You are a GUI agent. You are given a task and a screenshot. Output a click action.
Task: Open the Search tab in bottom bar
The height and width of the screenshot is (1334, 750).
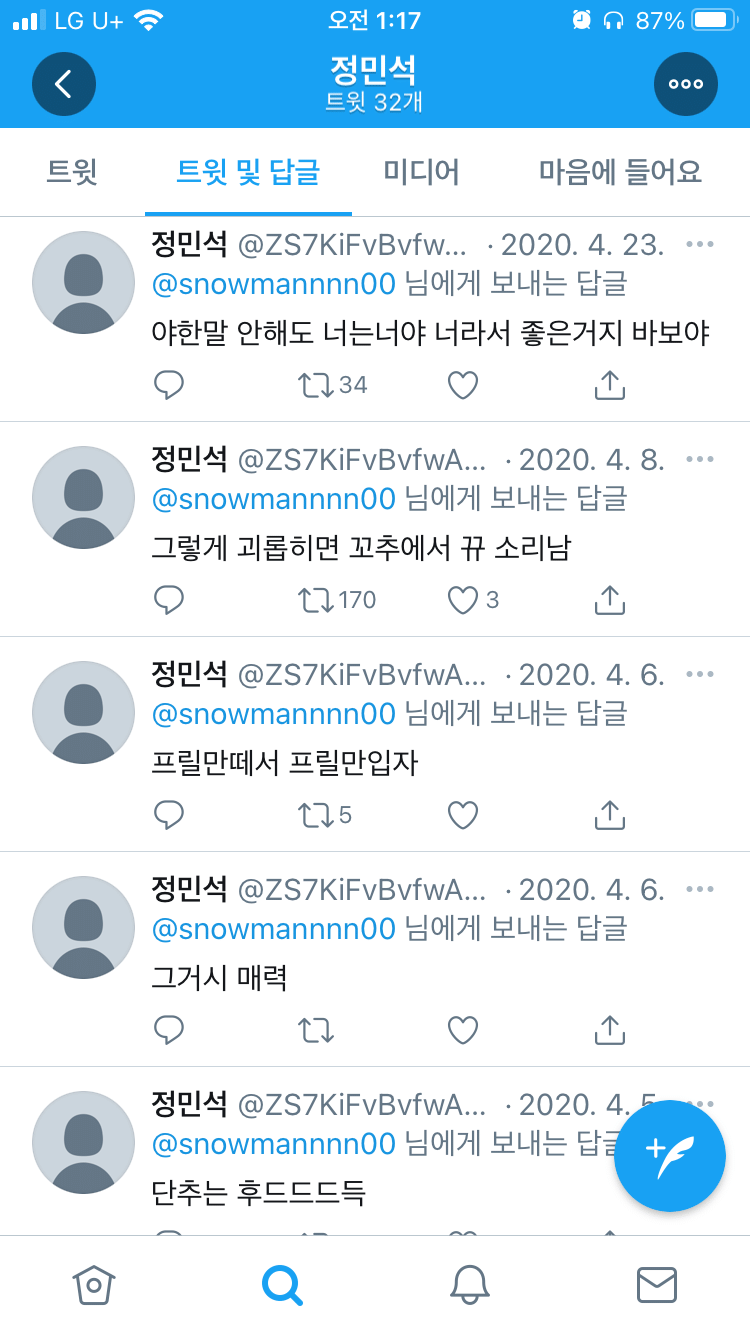coord(282,1285)
